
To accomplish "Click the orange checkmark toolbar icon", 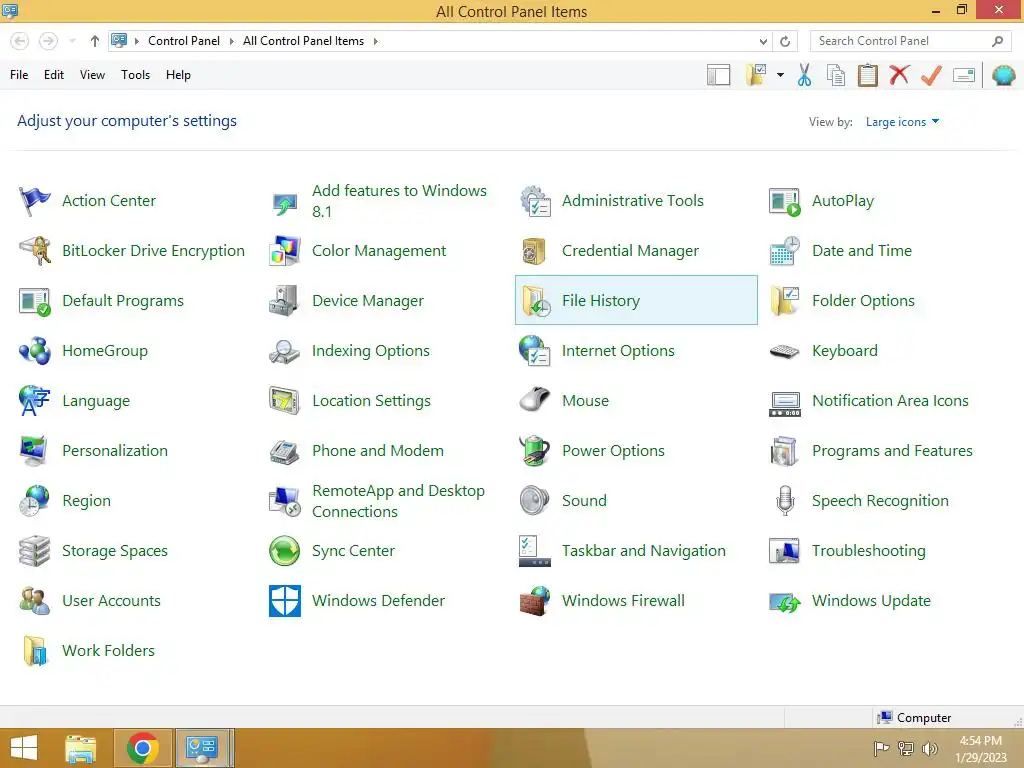I will pyautogui.click(x=931, y=75).
